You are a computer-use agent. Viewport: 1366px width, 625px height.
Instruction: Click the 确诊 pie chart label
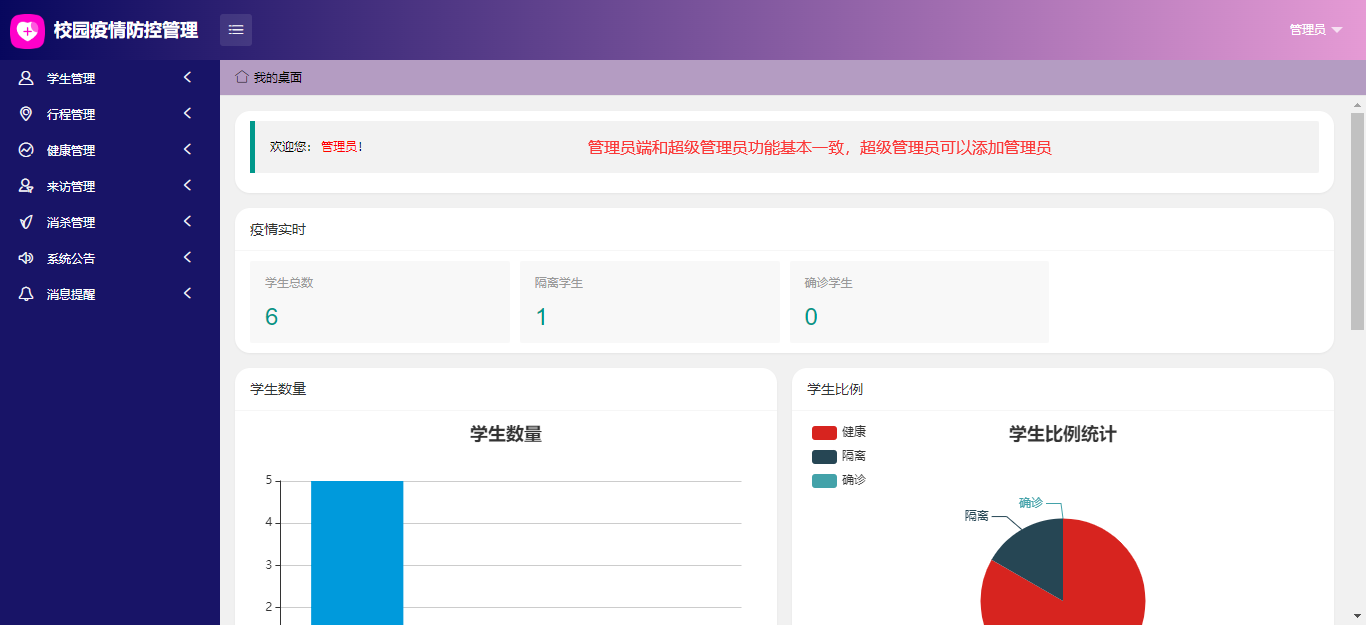1030,502
